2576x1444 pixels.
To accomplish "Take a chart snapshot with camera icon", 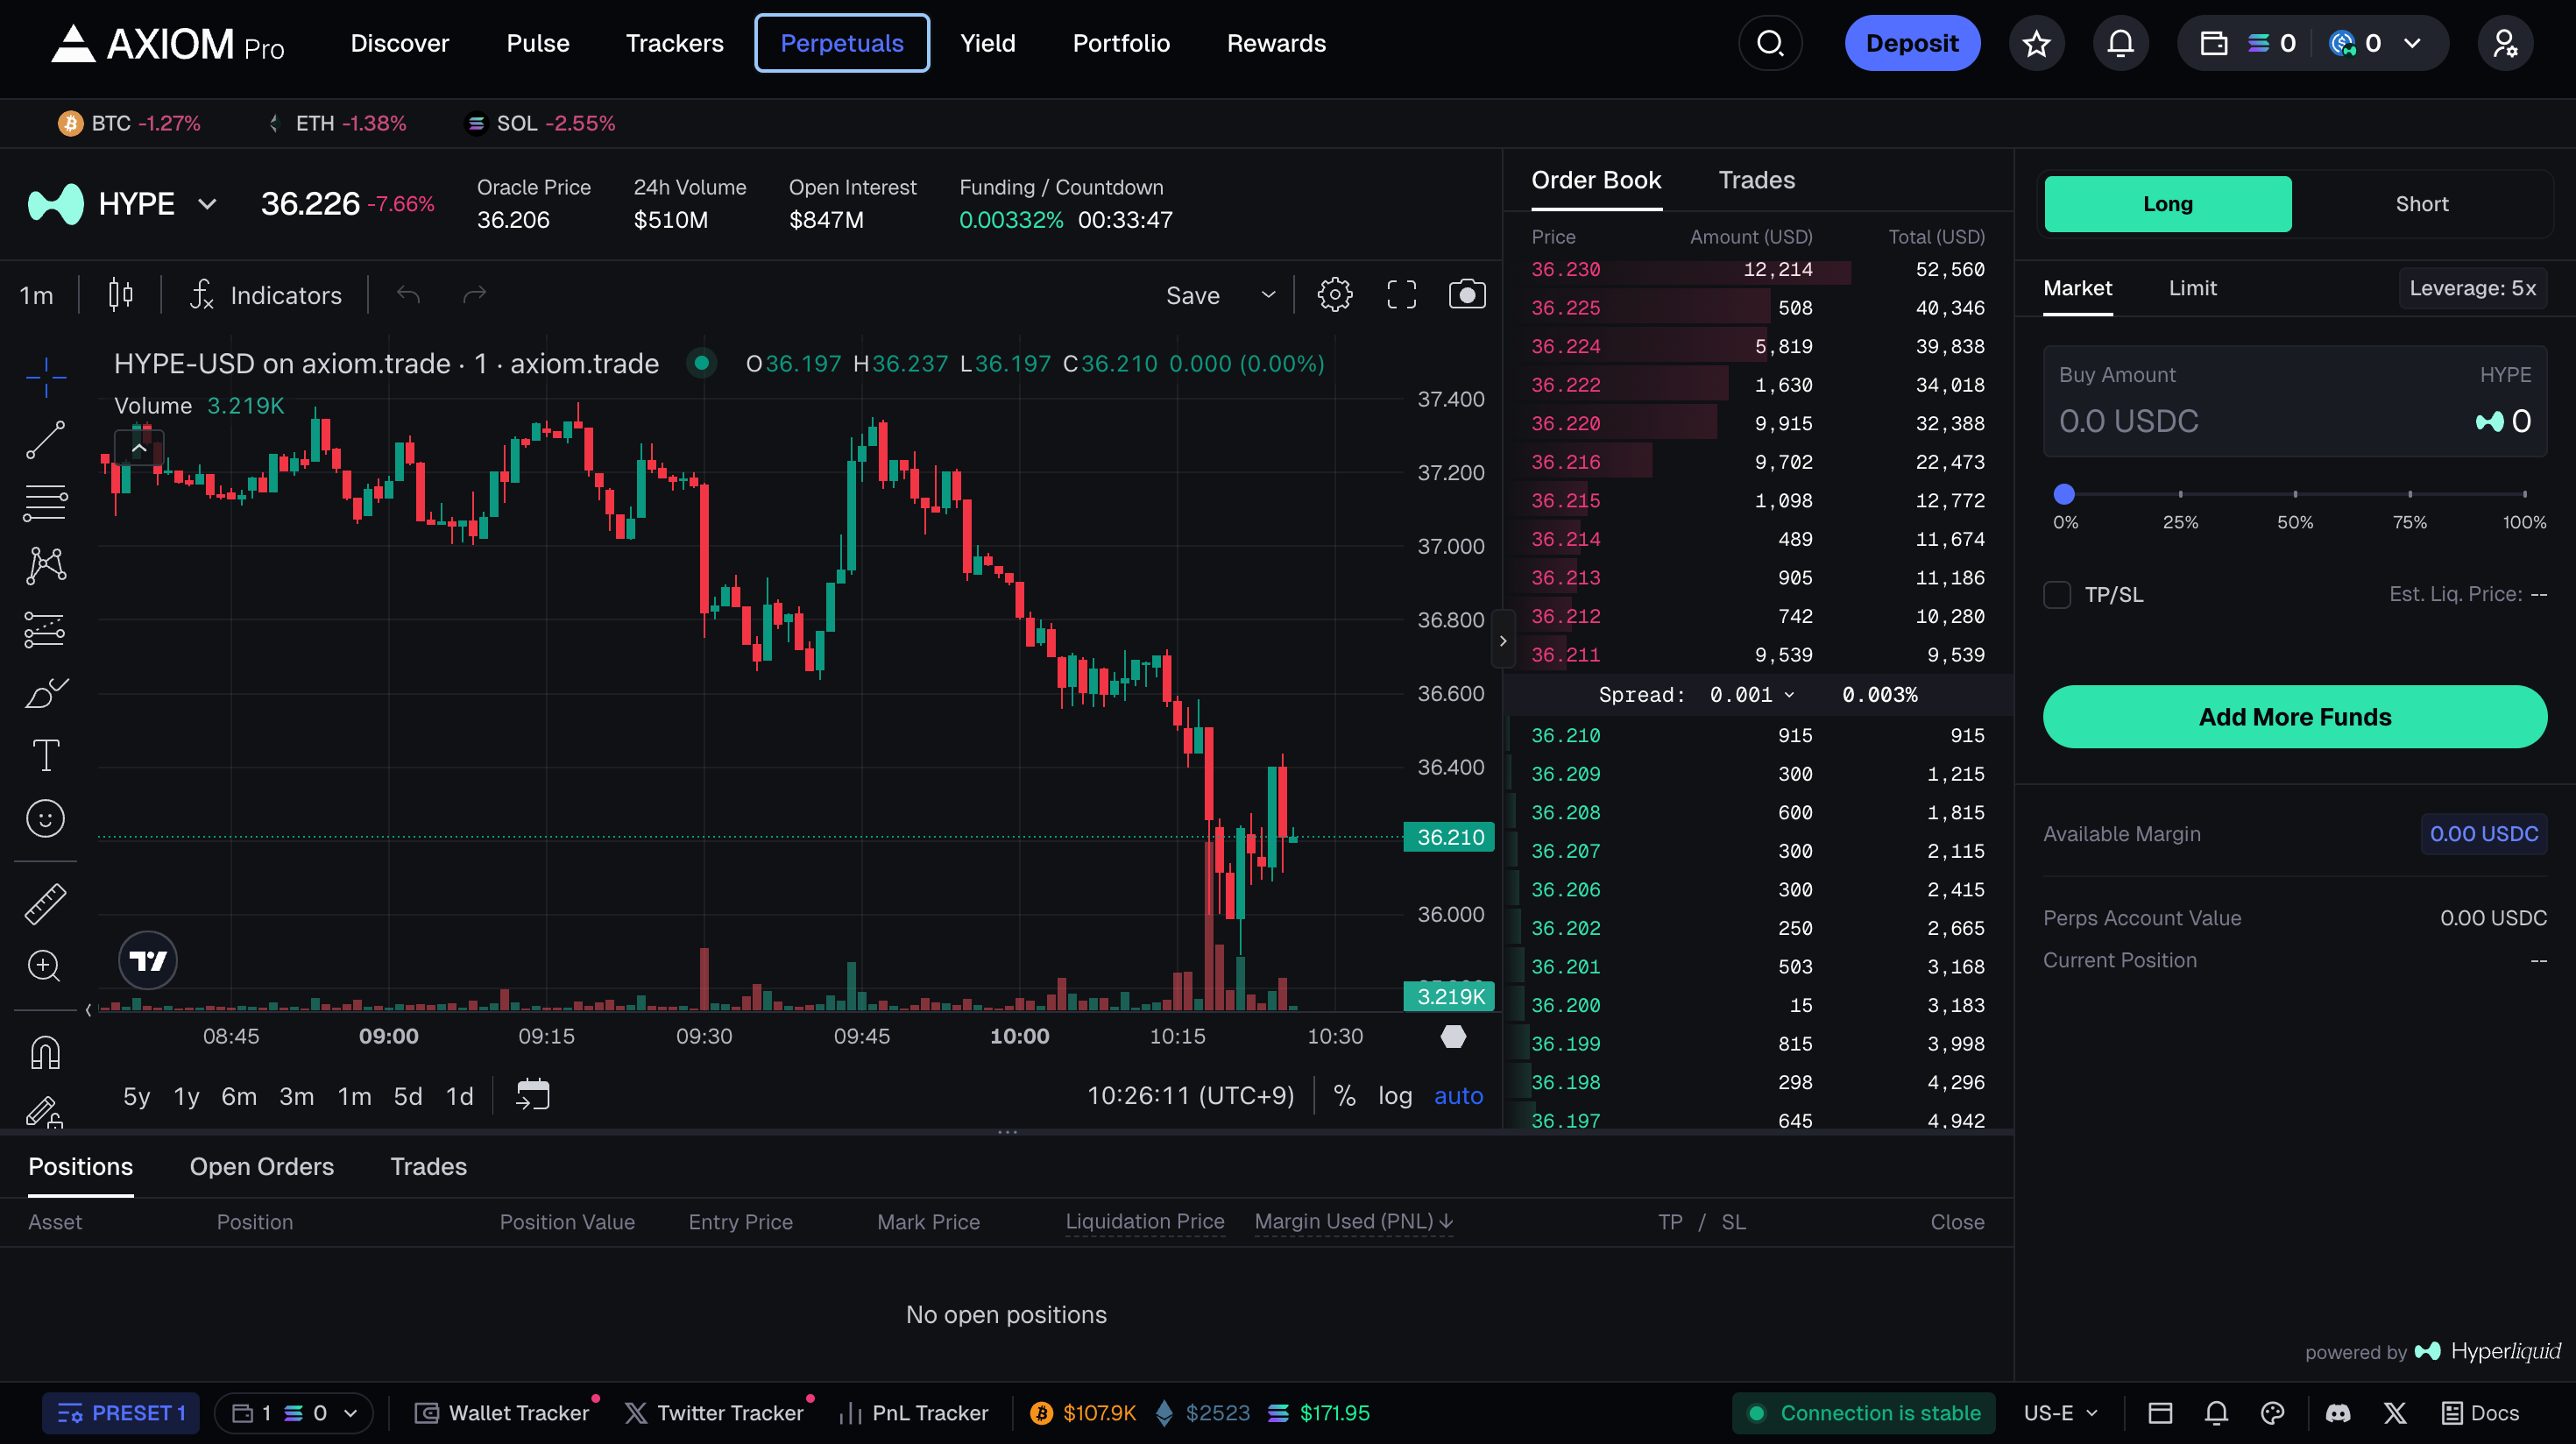I will [1466, 294].
